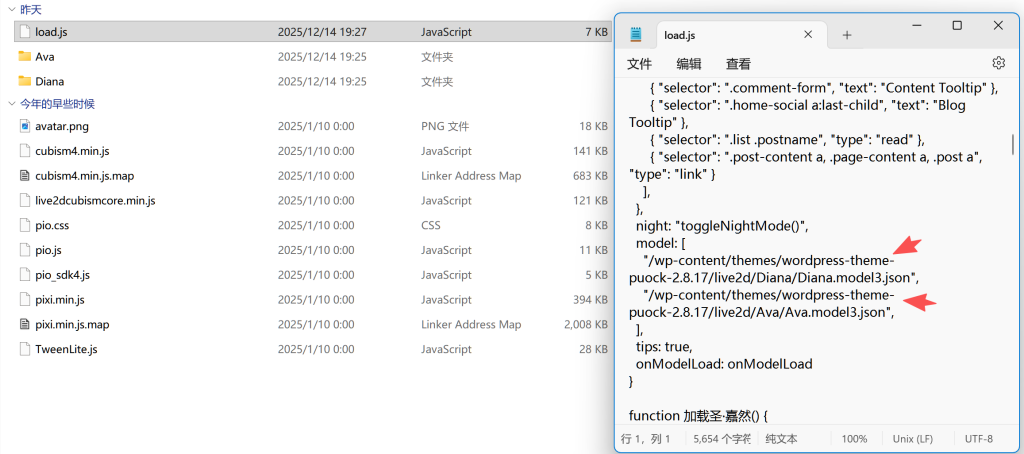Click the 'night: "toggleNightMode()"' line in editor

tap(723, 227)
